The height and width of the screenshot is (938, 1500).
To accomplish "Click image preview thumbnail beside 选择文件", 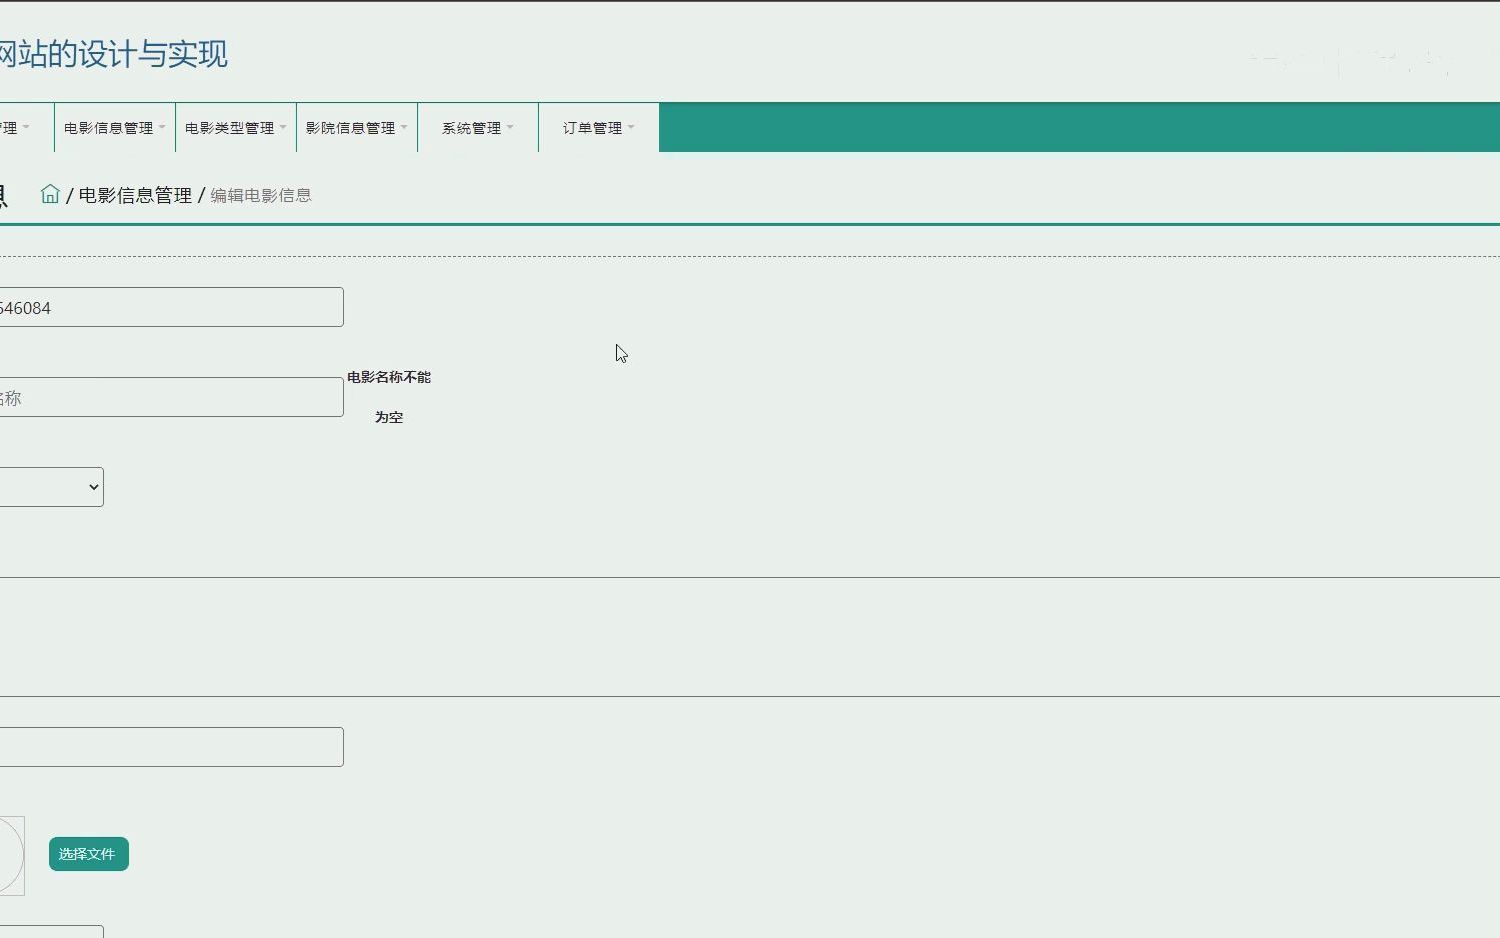I will click(11, 856).
